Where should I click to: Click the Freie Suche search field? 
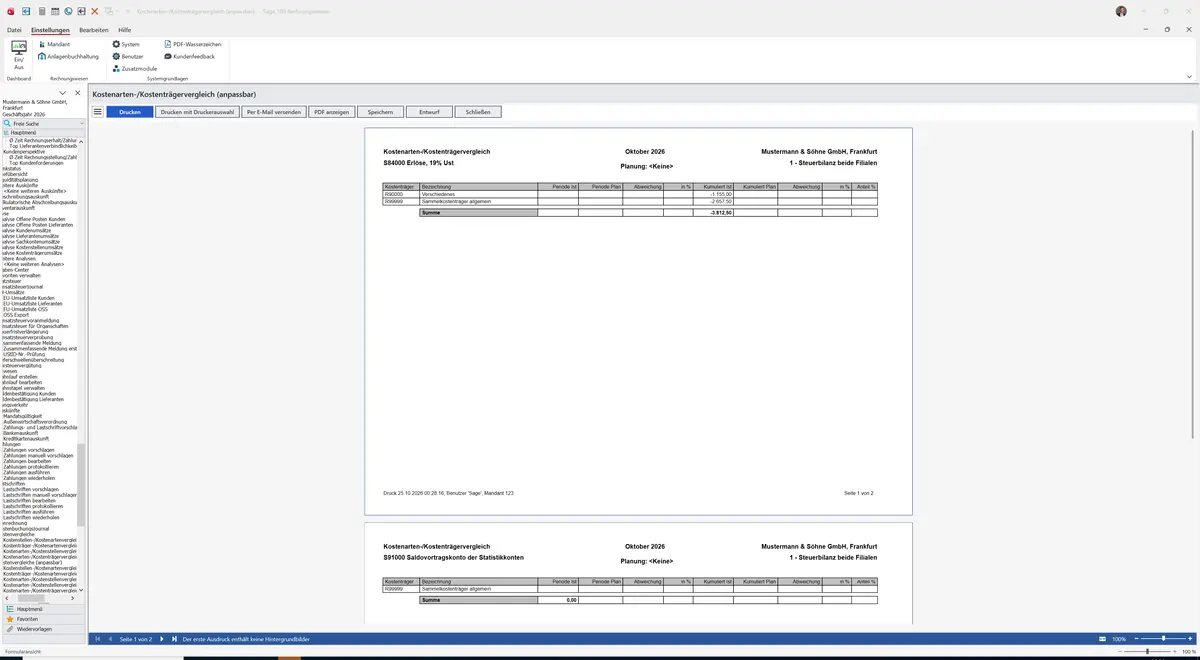[x=43, y=123]
